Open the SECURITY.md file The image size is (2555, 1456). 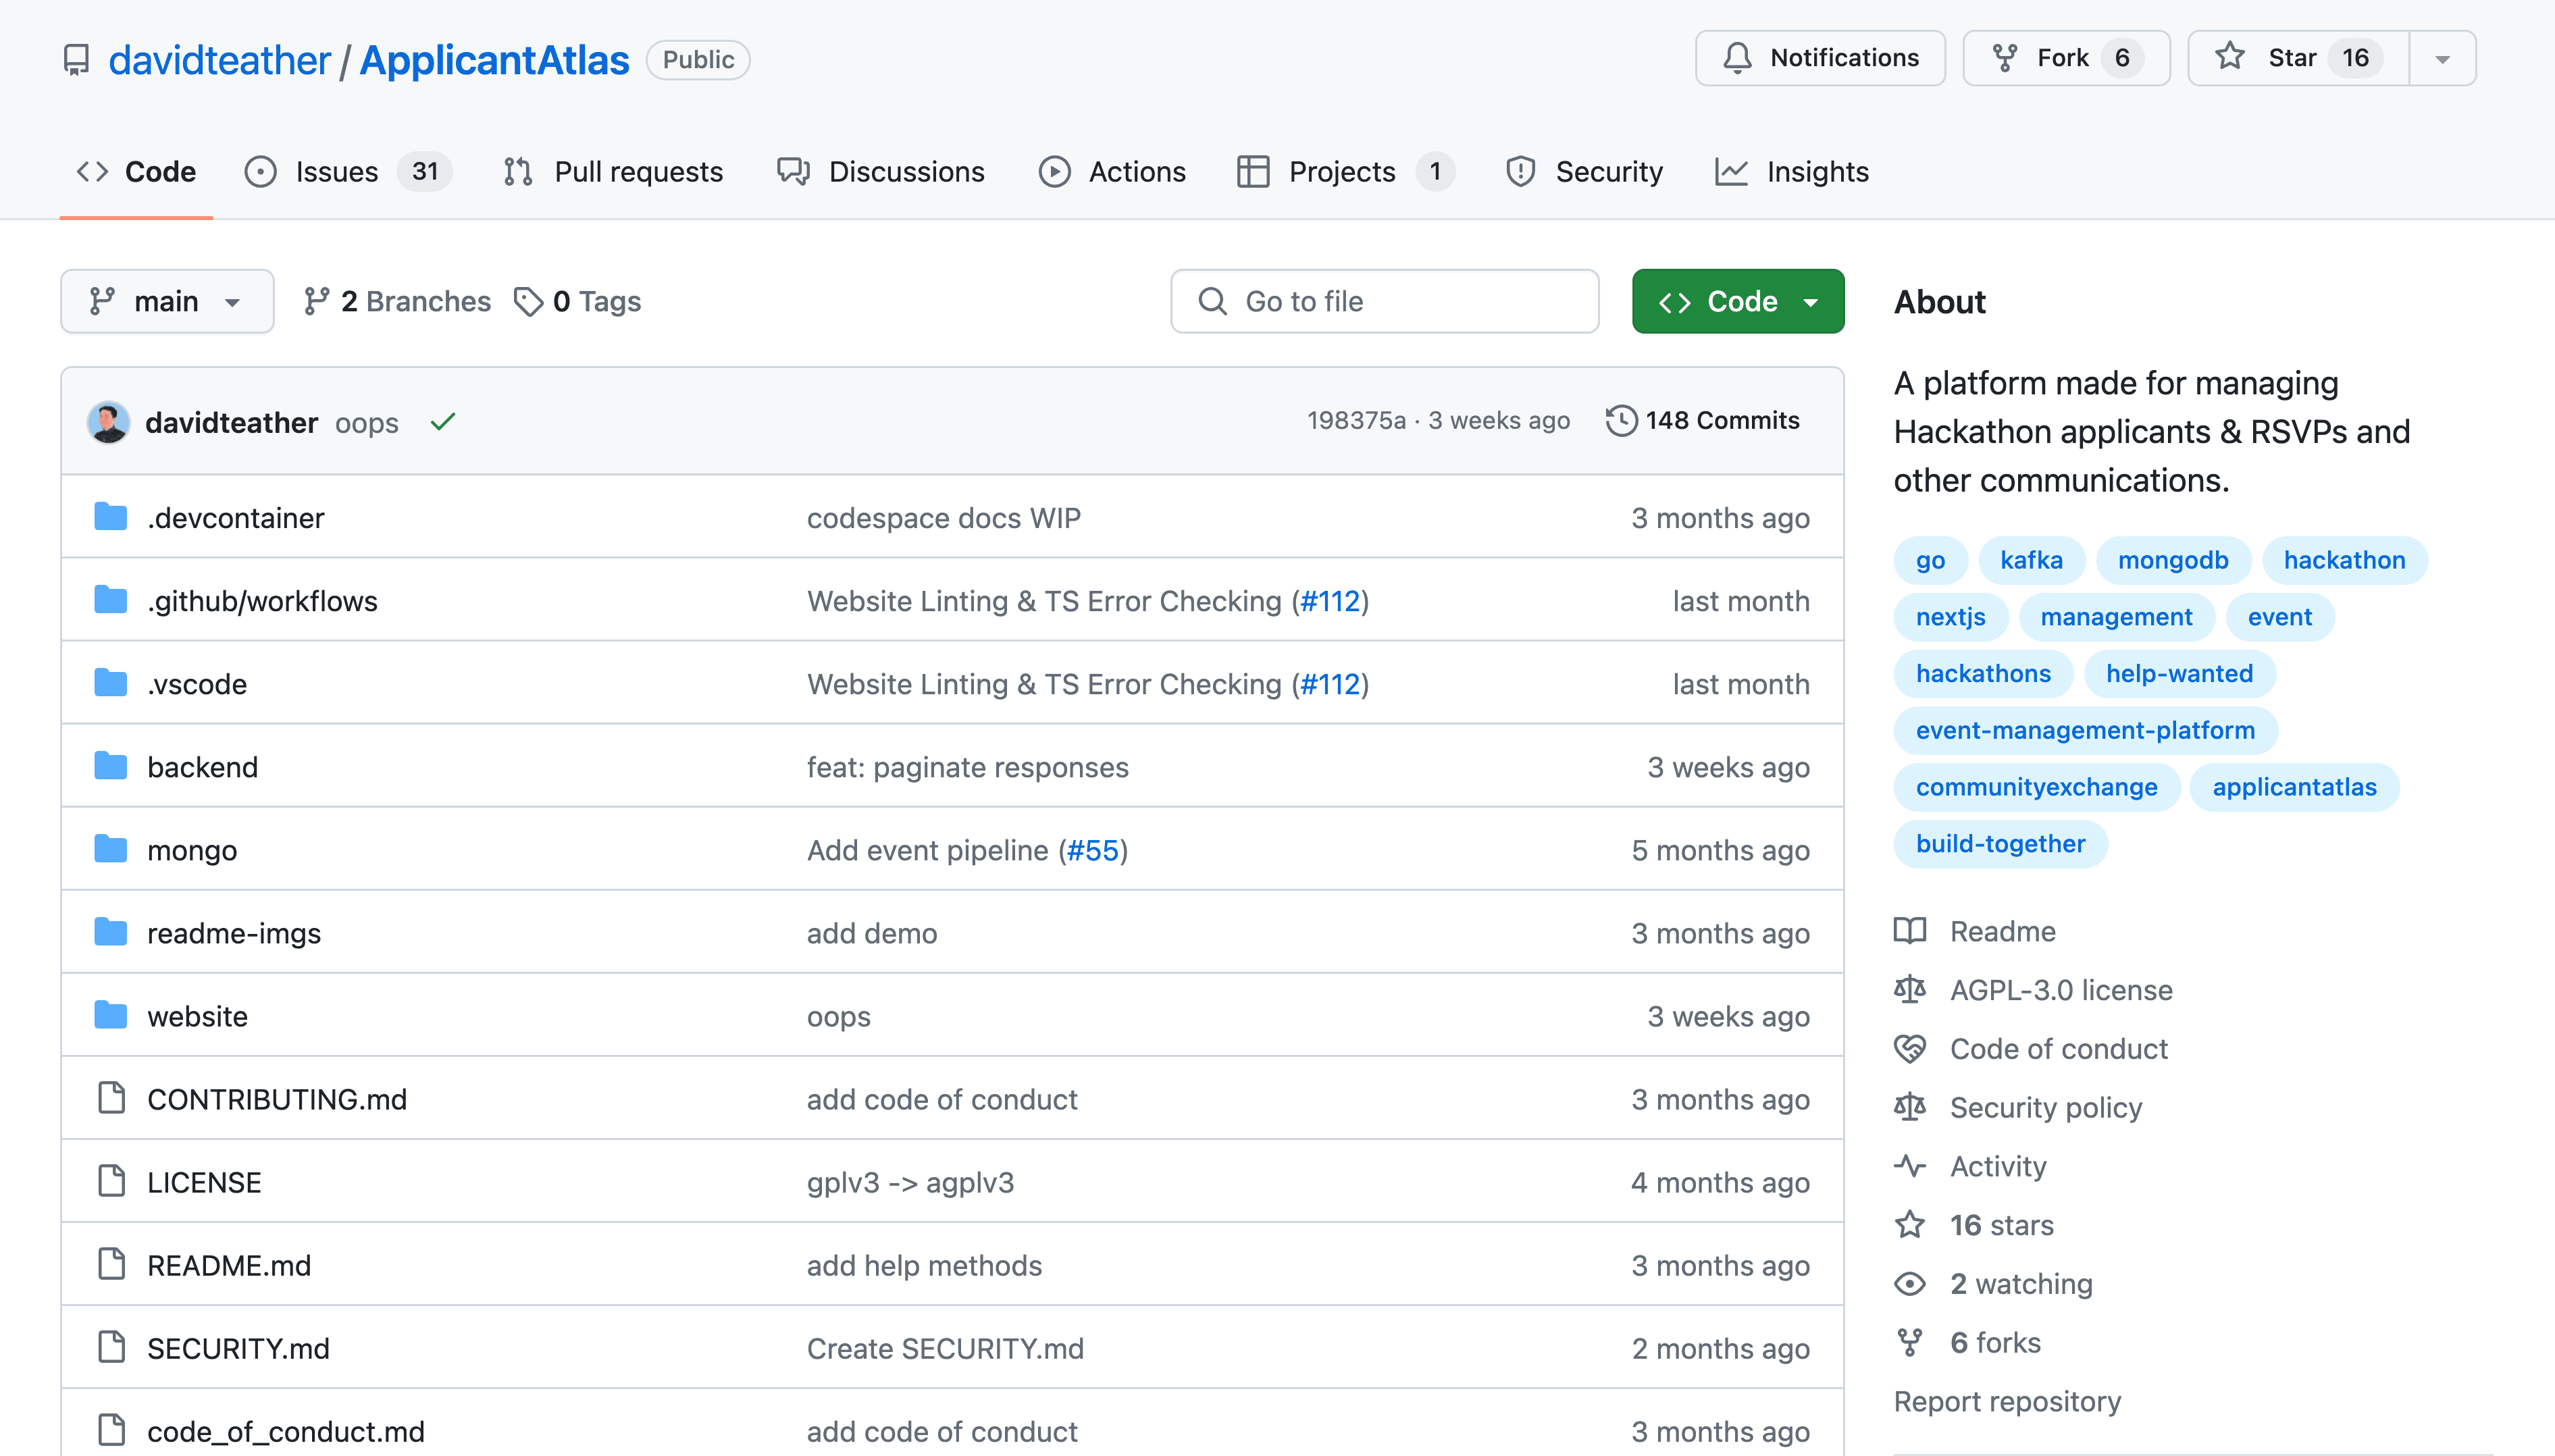point(238,1348)
